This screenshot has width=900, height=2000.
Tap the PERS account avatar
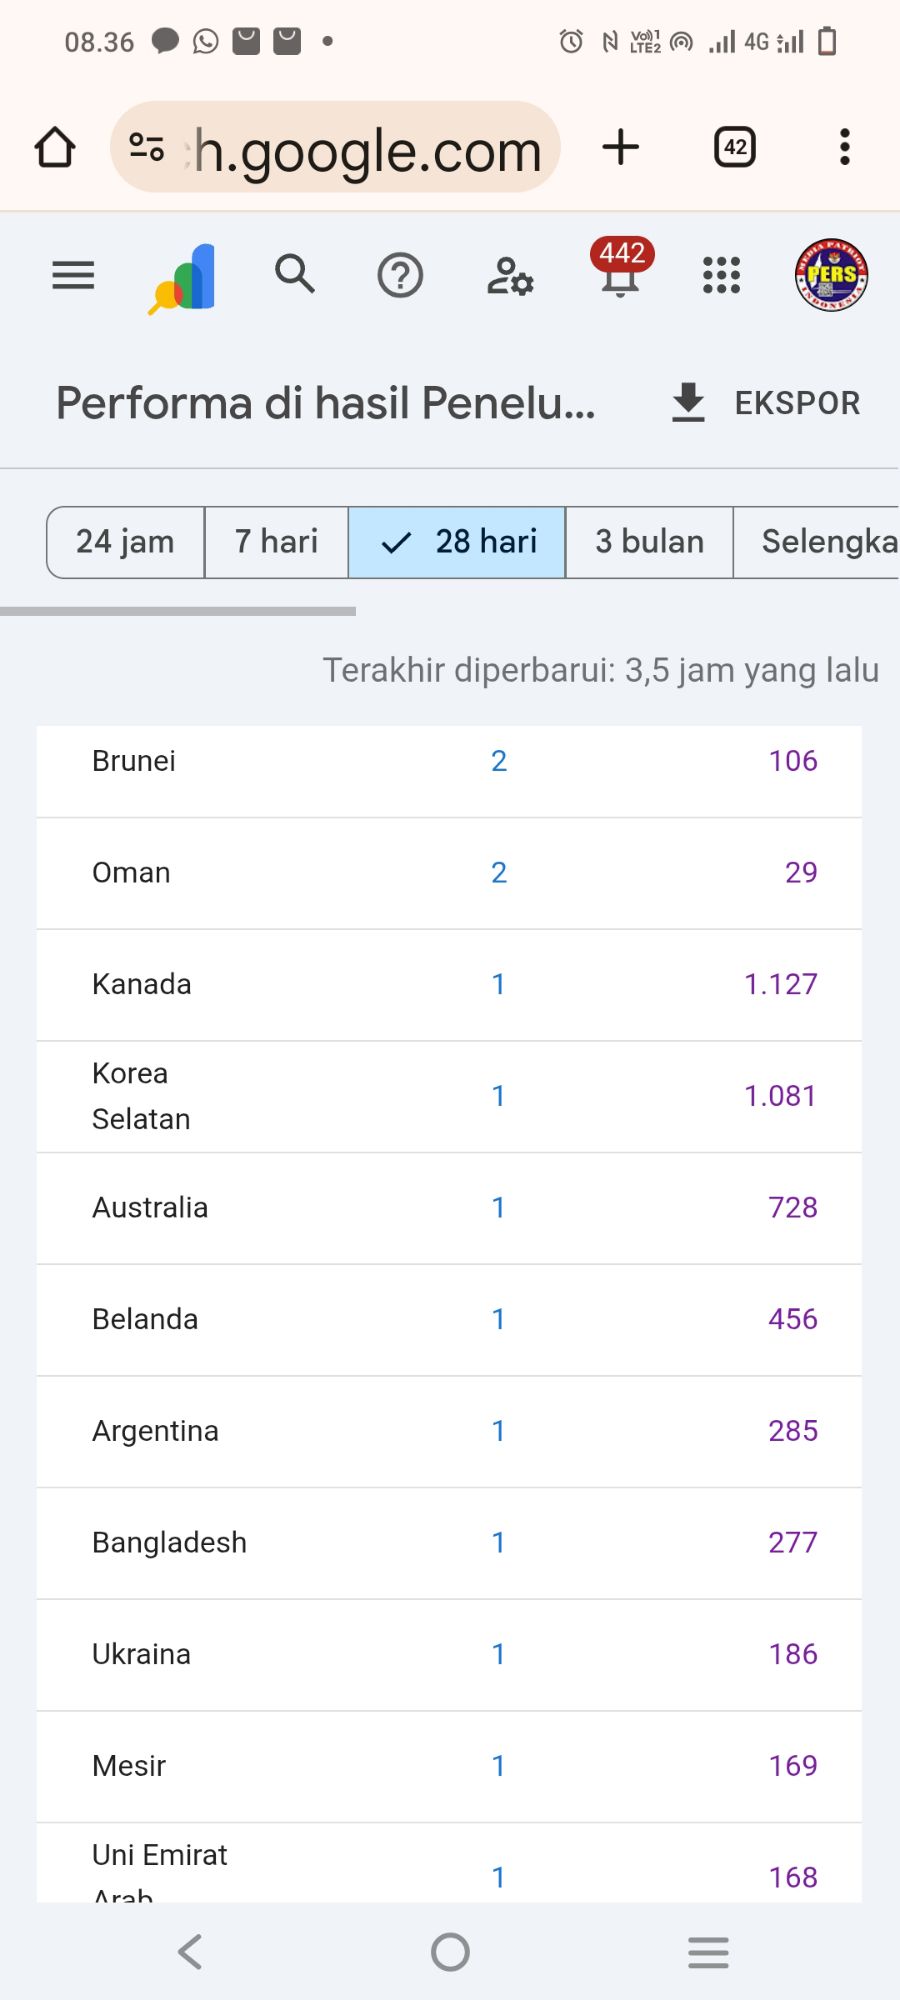(x=831, y=275)
